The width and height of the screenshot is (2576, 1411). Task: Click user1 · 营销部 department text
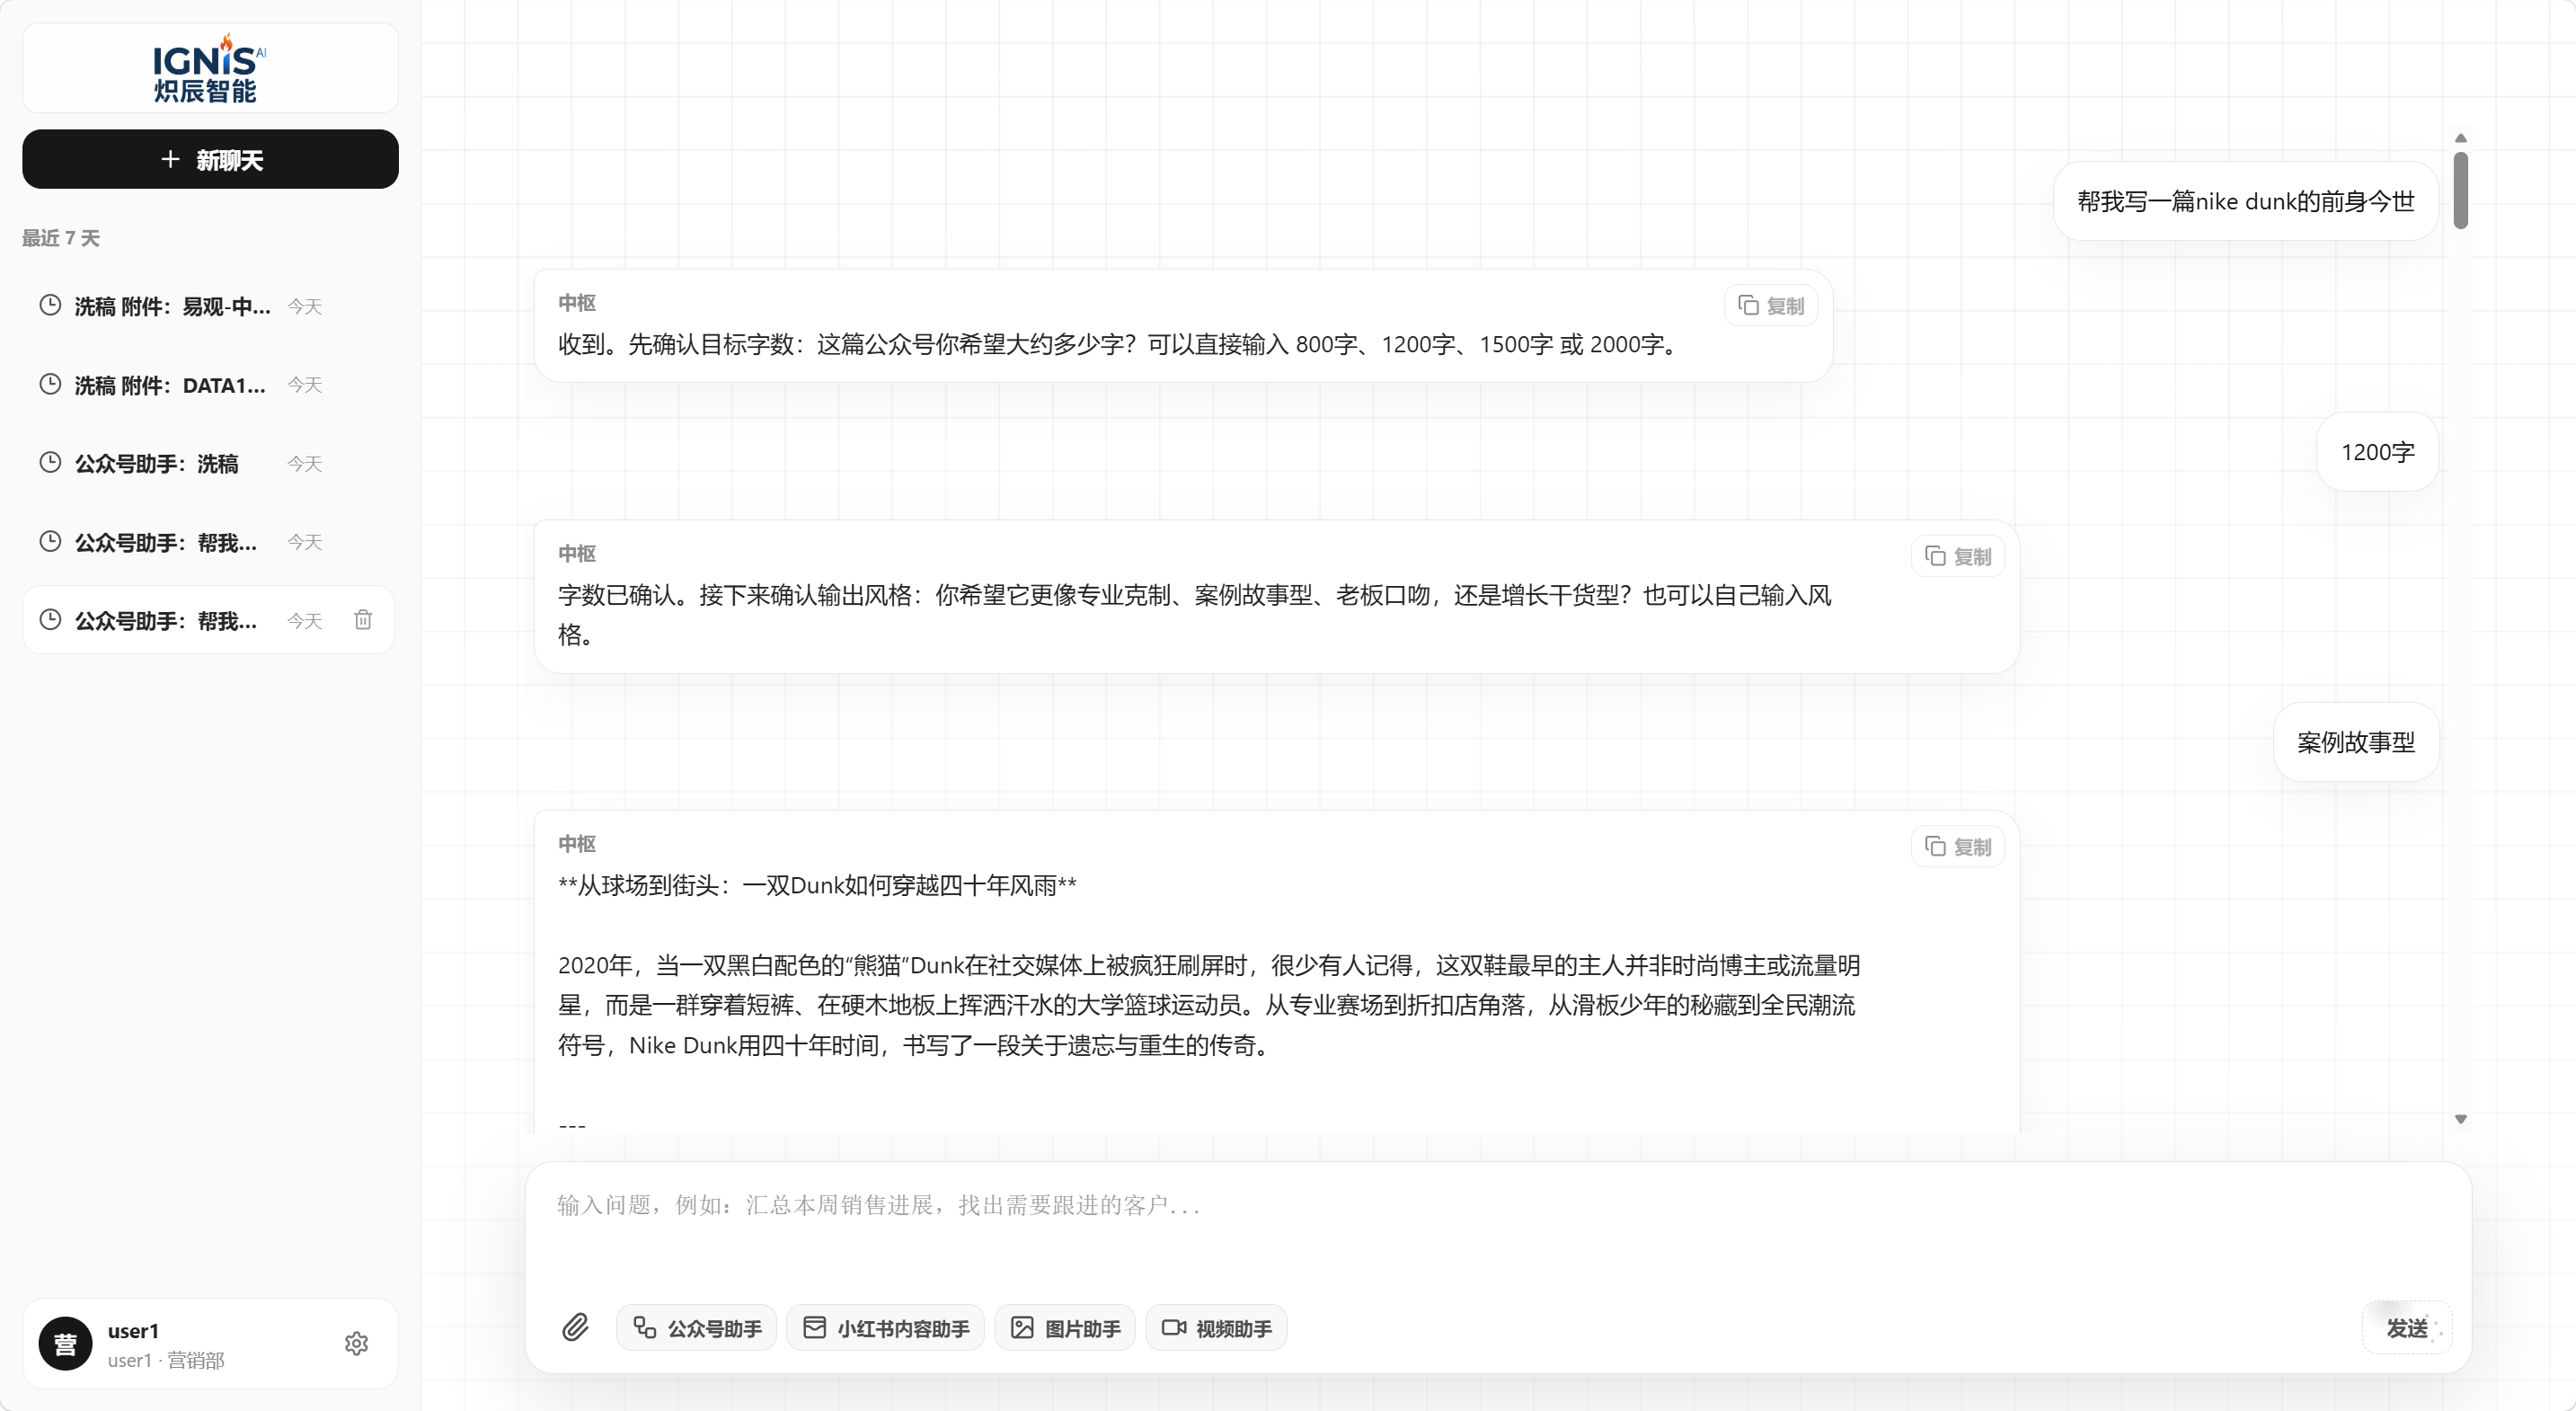pyautogui.click(x=166, y=1360)
